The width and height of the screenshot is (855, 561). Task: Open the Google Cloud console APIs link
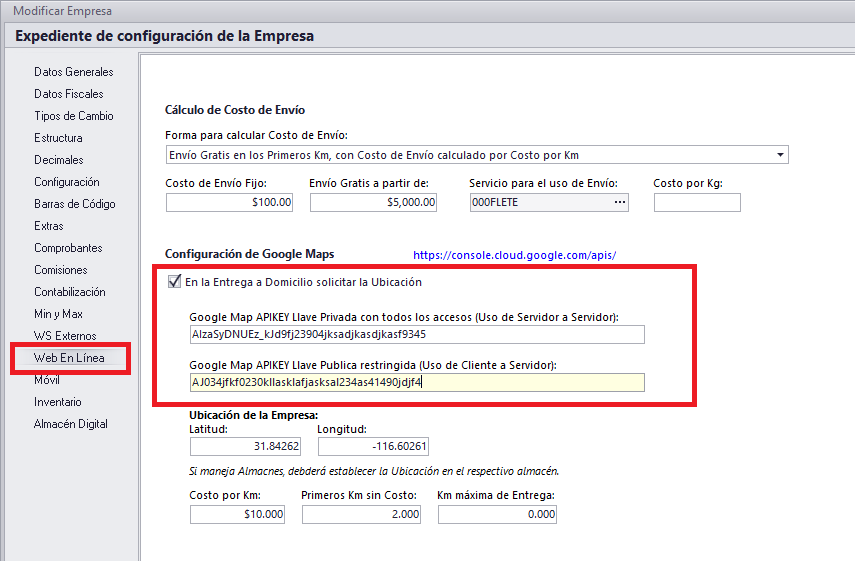(514, 255)
